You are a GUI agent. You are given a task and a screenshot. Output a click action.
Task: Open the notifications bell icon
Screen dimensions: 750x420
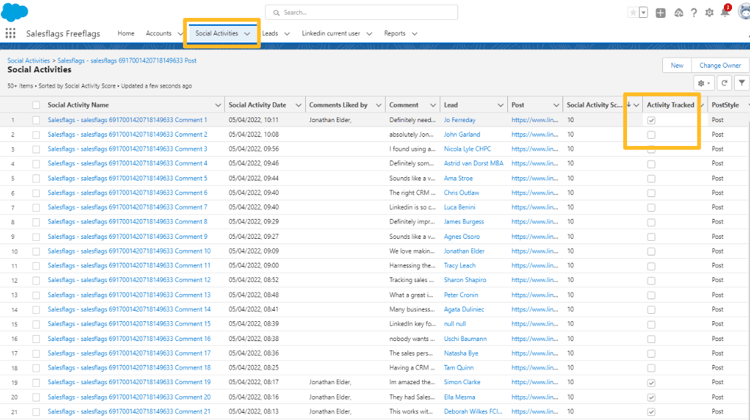tap(725, 12)
